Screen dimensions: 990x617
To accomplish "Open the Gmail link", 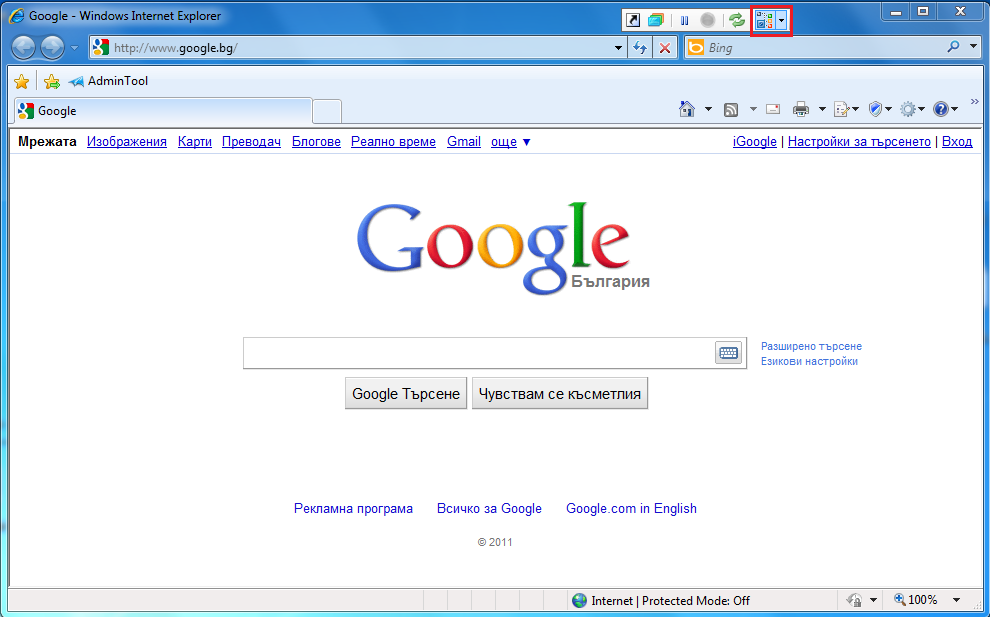I will tap(464, 141).
